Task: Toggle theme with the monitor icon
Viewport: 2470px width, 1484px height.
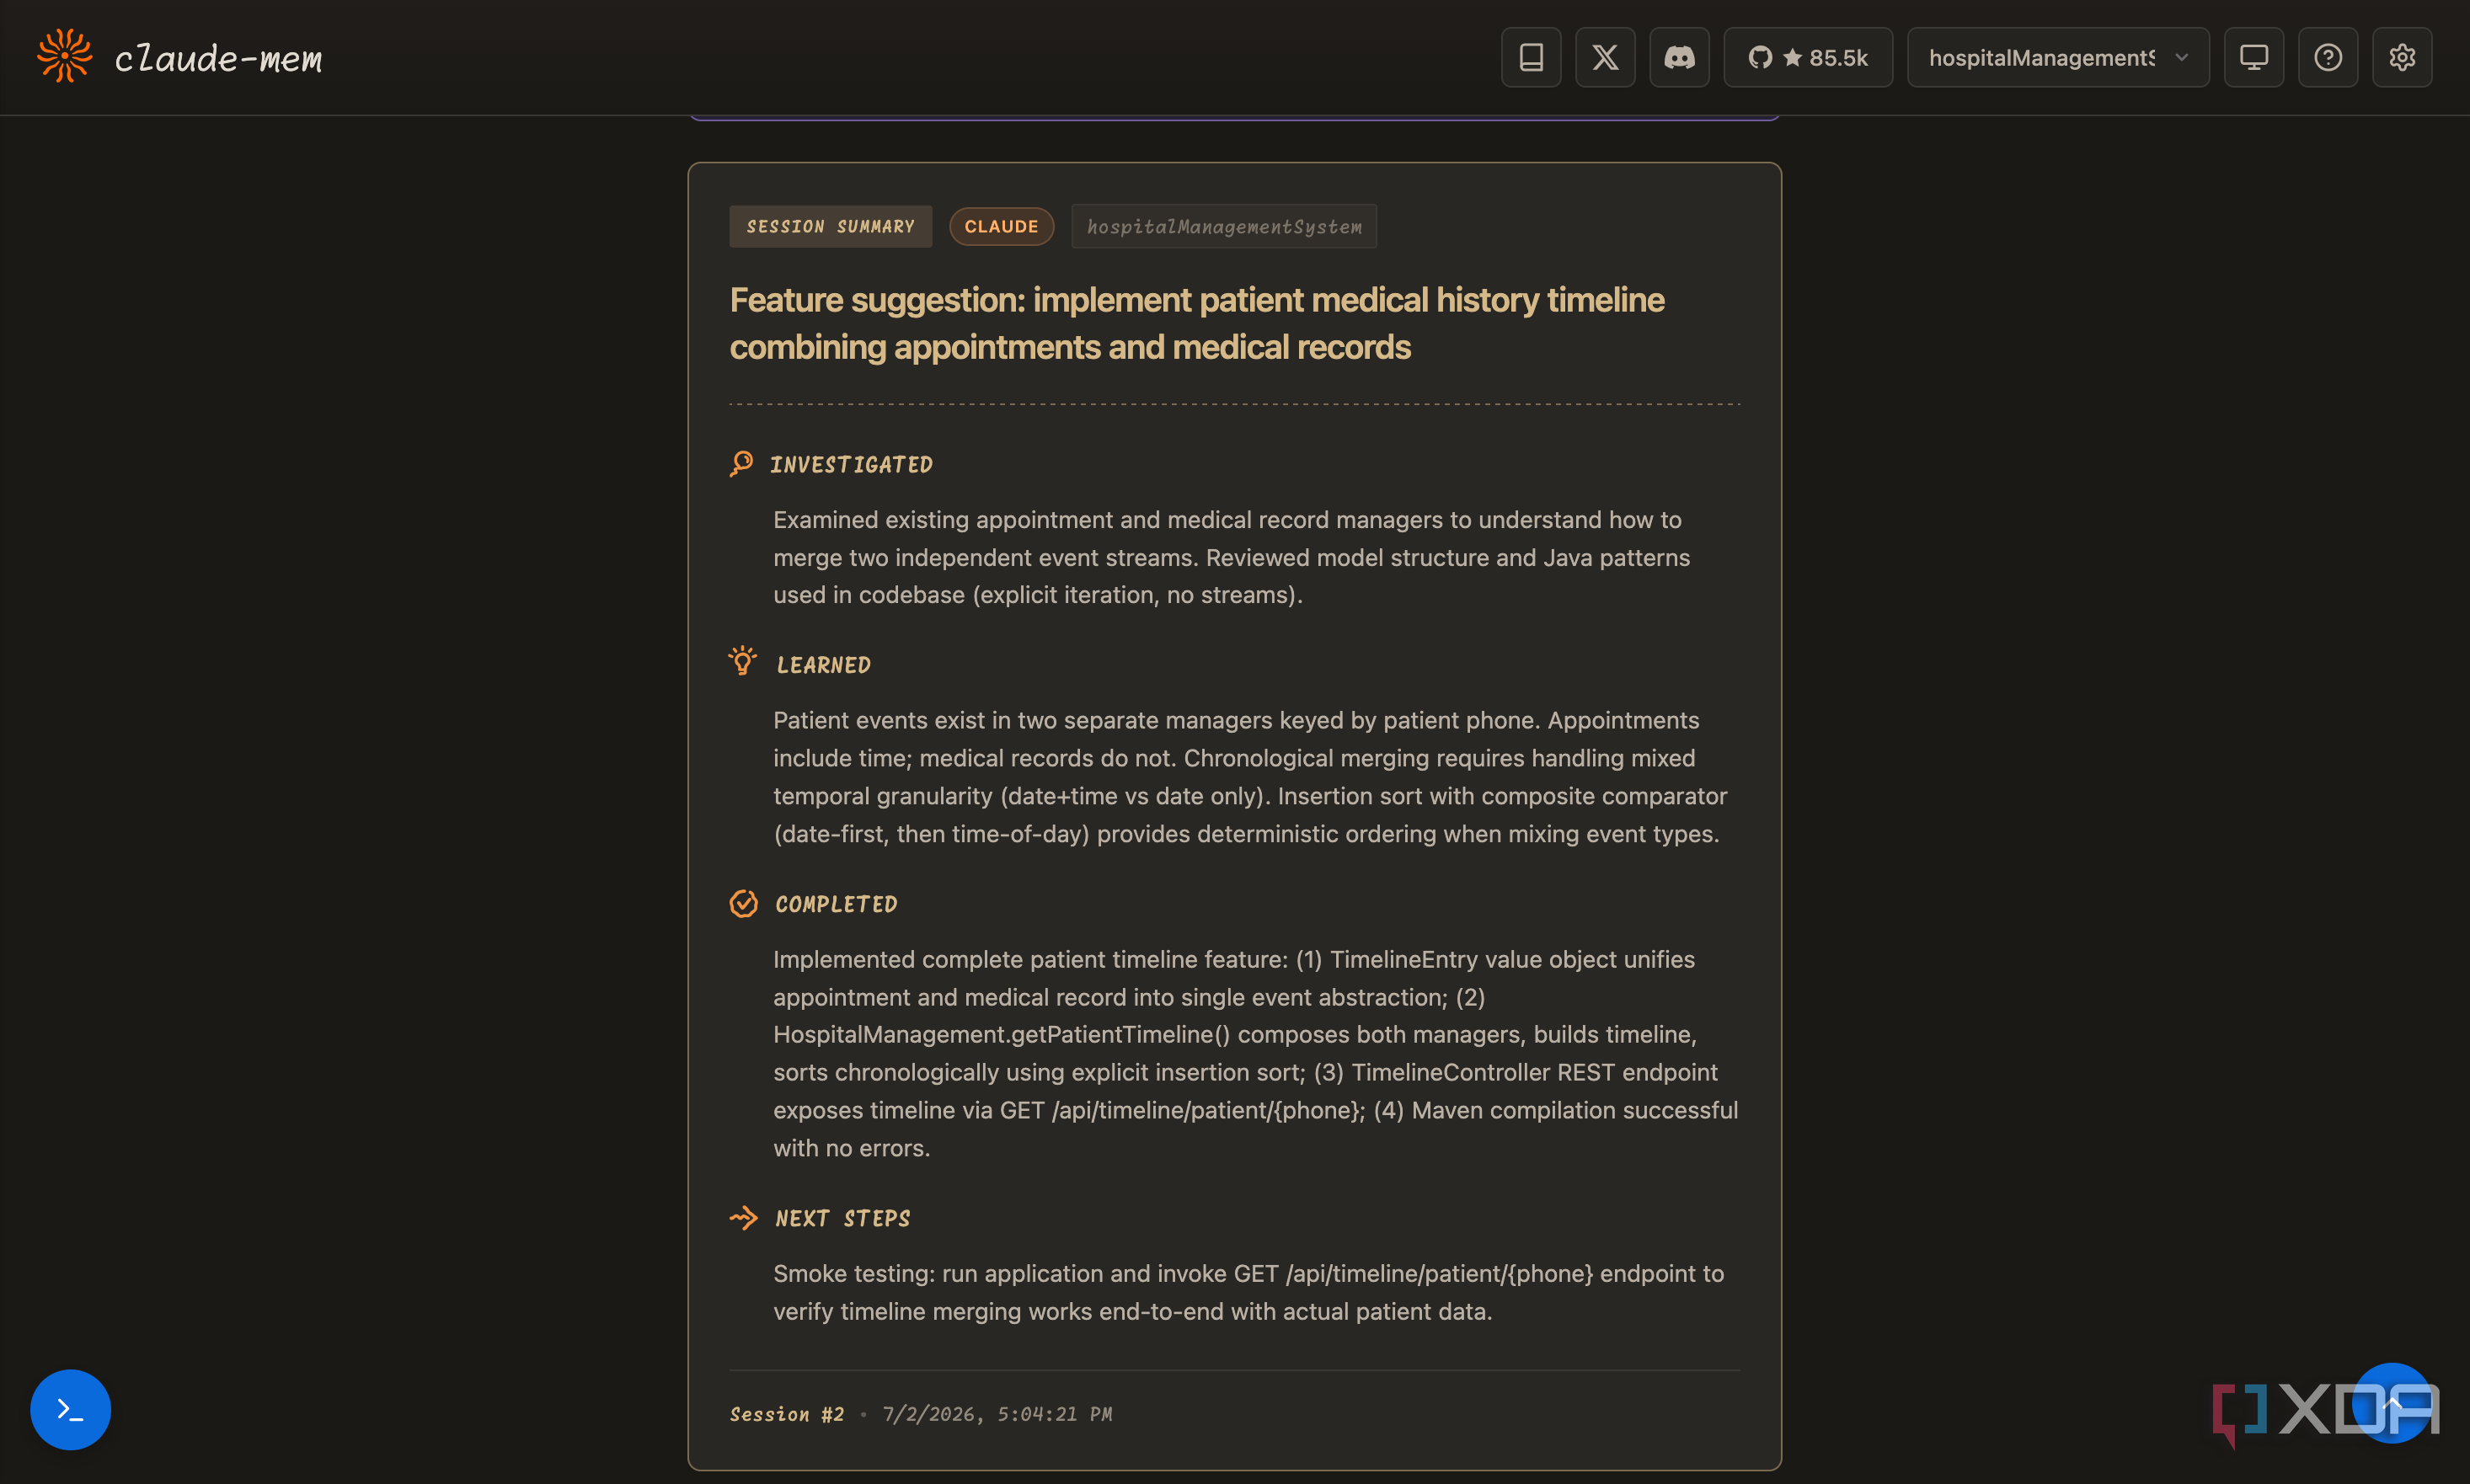Action: [2253, 58]
